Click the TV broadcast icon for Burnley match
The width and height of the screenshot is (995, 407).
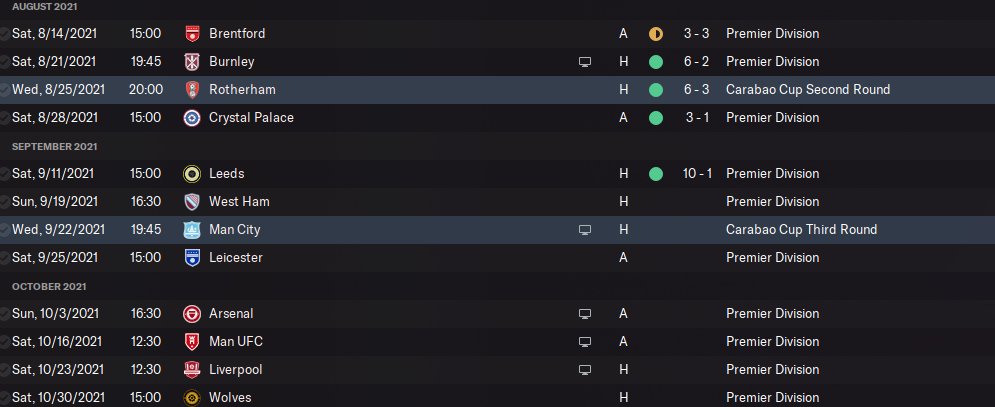585,62
